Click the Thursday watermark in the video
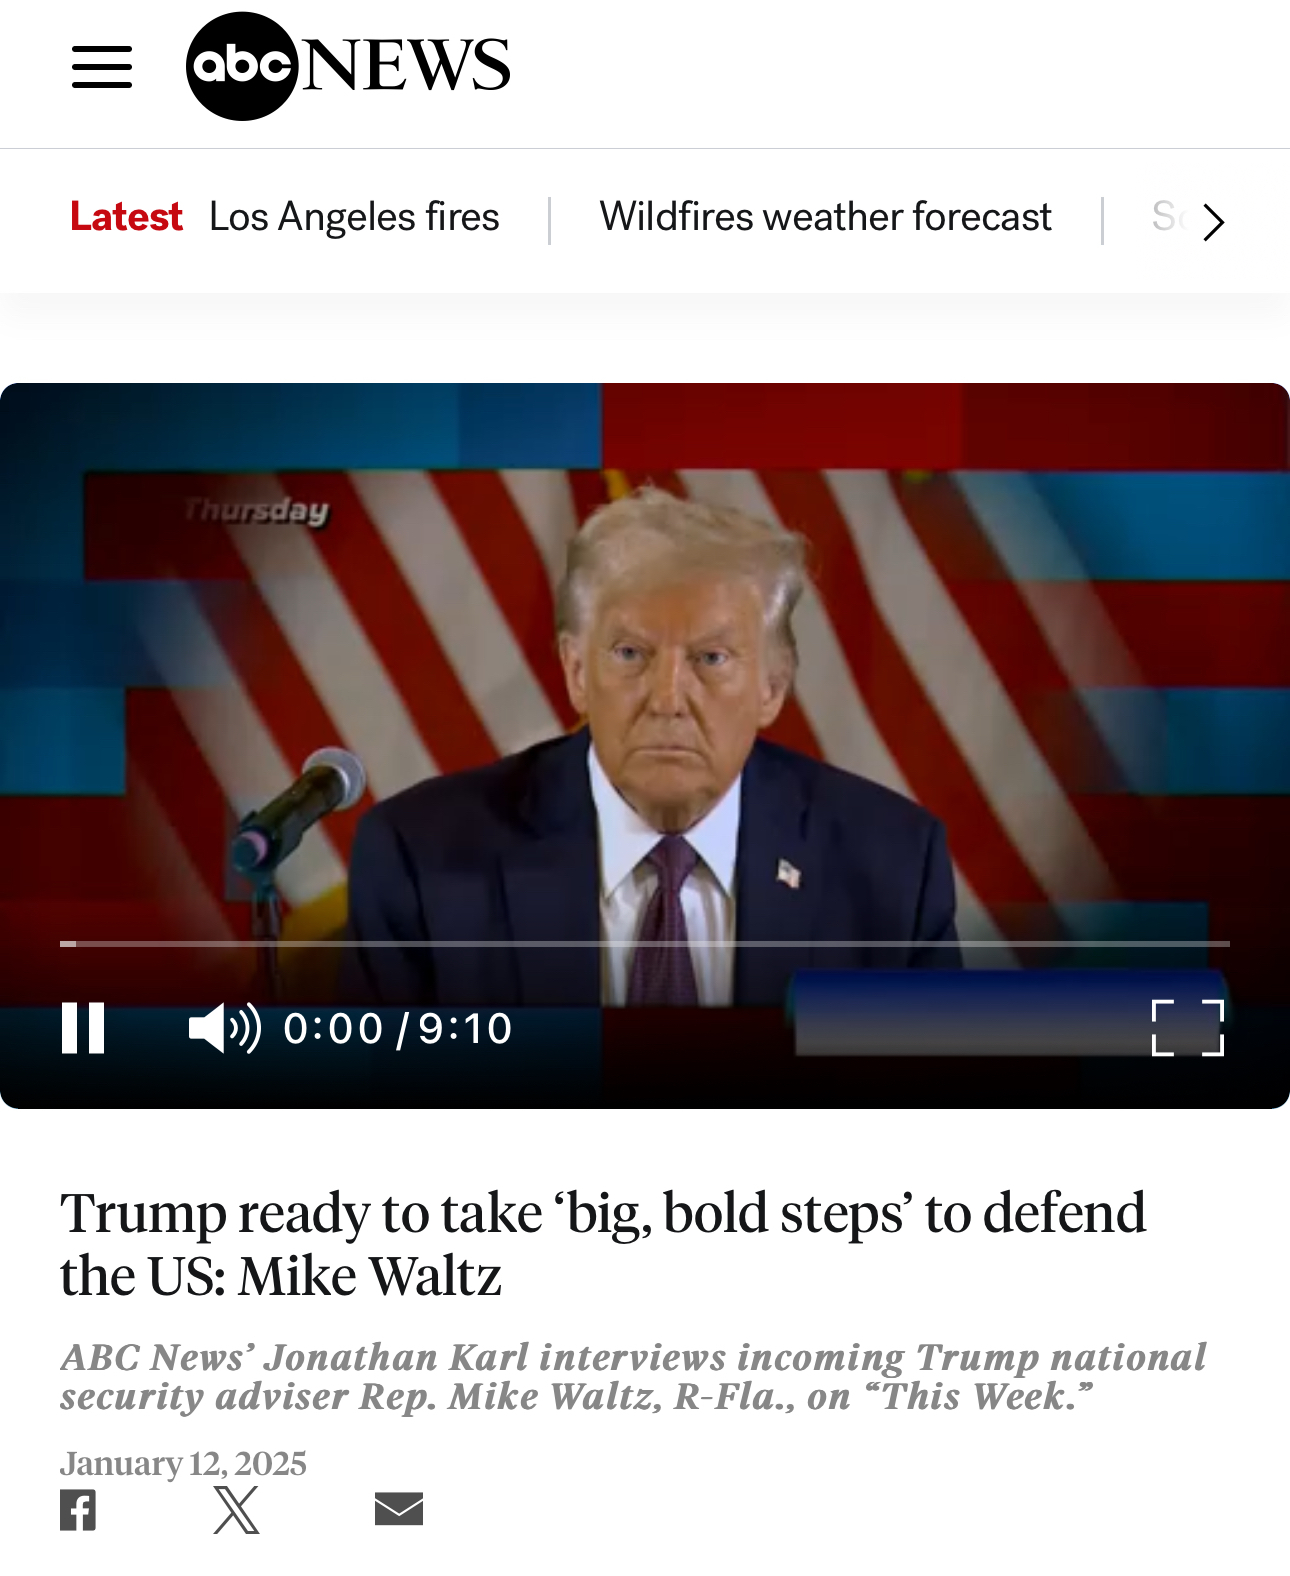The height and width of the screenshot is (1576, 1290). click(x=256, y=511)
